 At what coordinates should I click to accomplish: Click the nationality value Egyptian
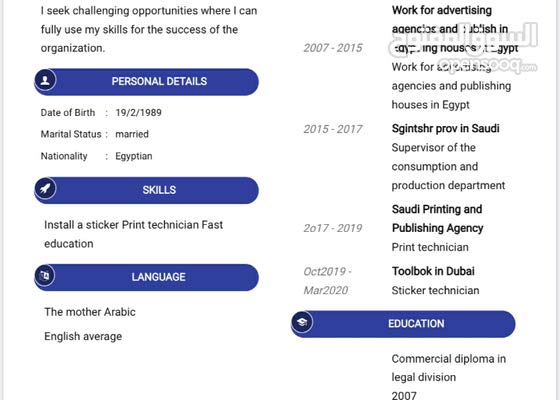(134, 156)
